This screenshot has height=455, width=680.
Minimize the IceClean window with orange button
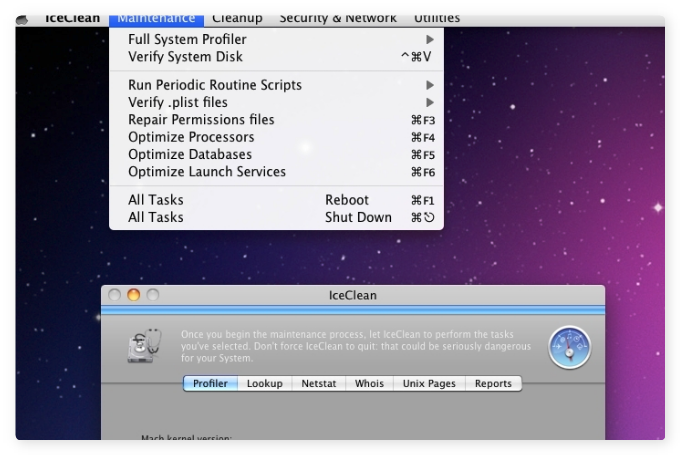tap(134, 295)
